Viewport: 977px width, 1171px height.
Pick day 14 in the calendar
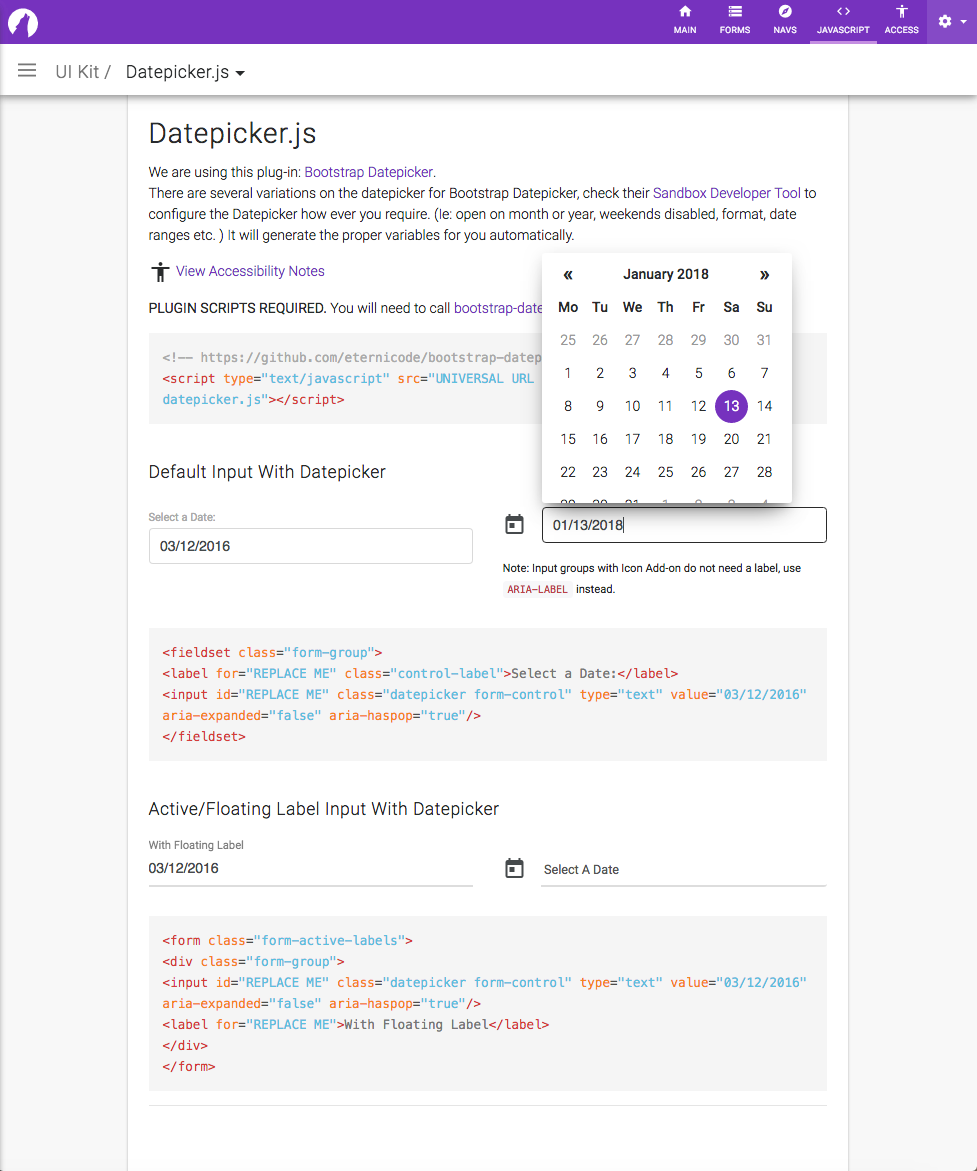click(764, 406)
